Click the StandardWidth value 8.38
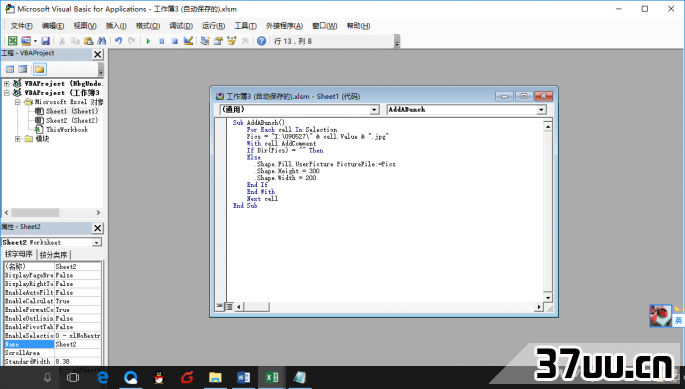The height and width of the screenshot is (389, 685). (78, 361)
